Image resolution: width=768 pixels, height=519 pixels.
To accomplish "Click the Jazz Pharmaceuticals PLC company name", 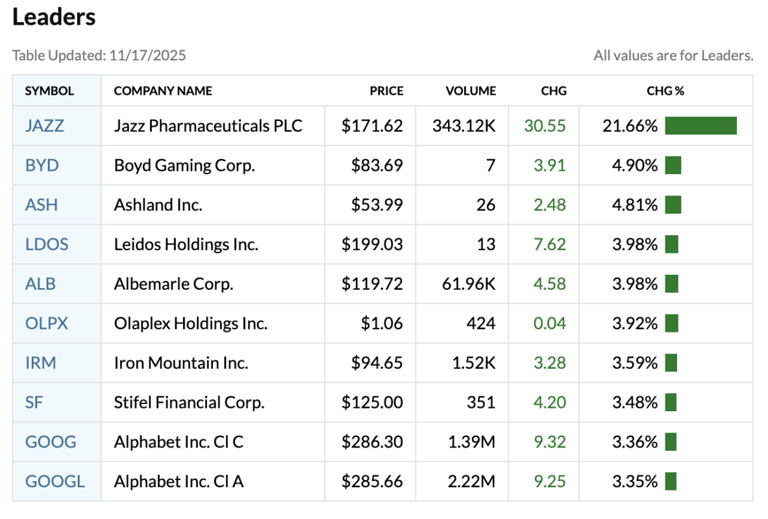I will point(208,126).
